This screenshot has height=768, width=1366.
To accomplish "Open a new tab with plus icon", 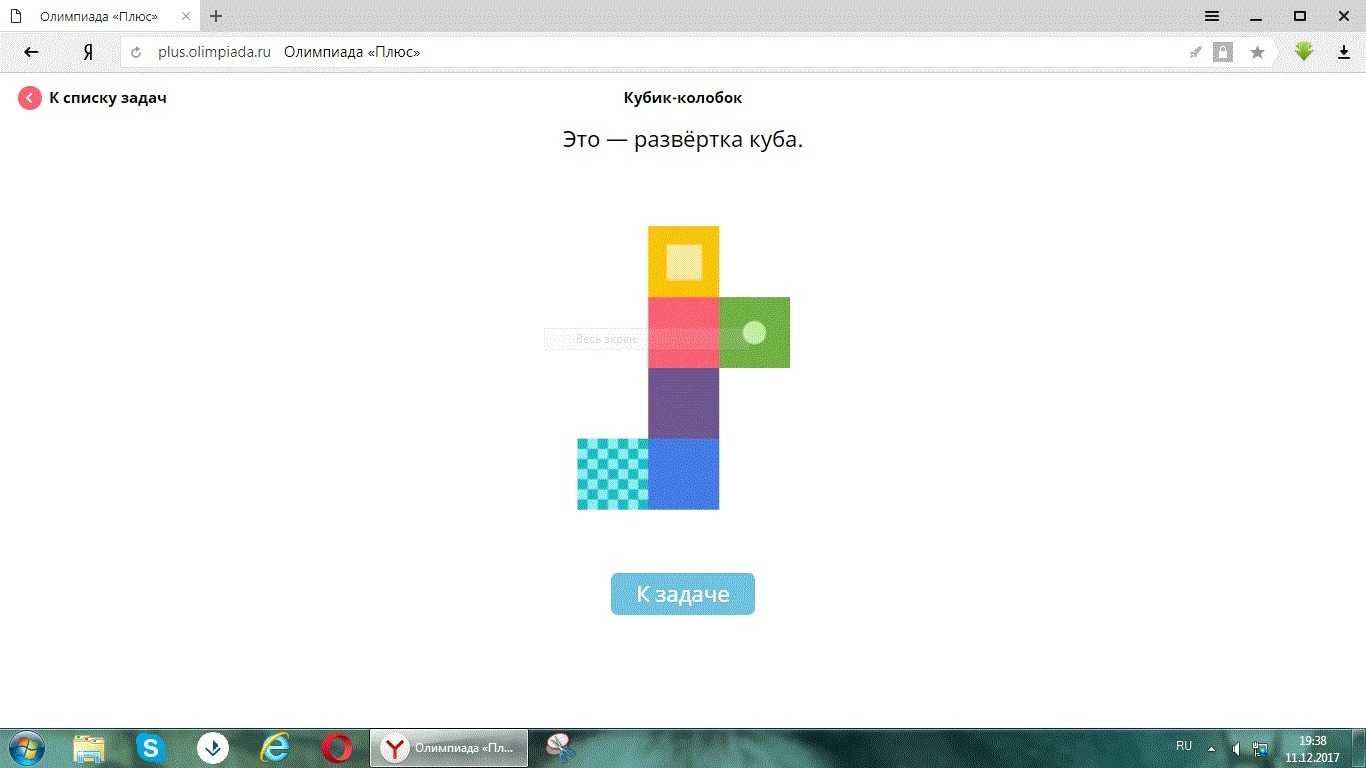I will pyautogui.click(x=216, y=16).
